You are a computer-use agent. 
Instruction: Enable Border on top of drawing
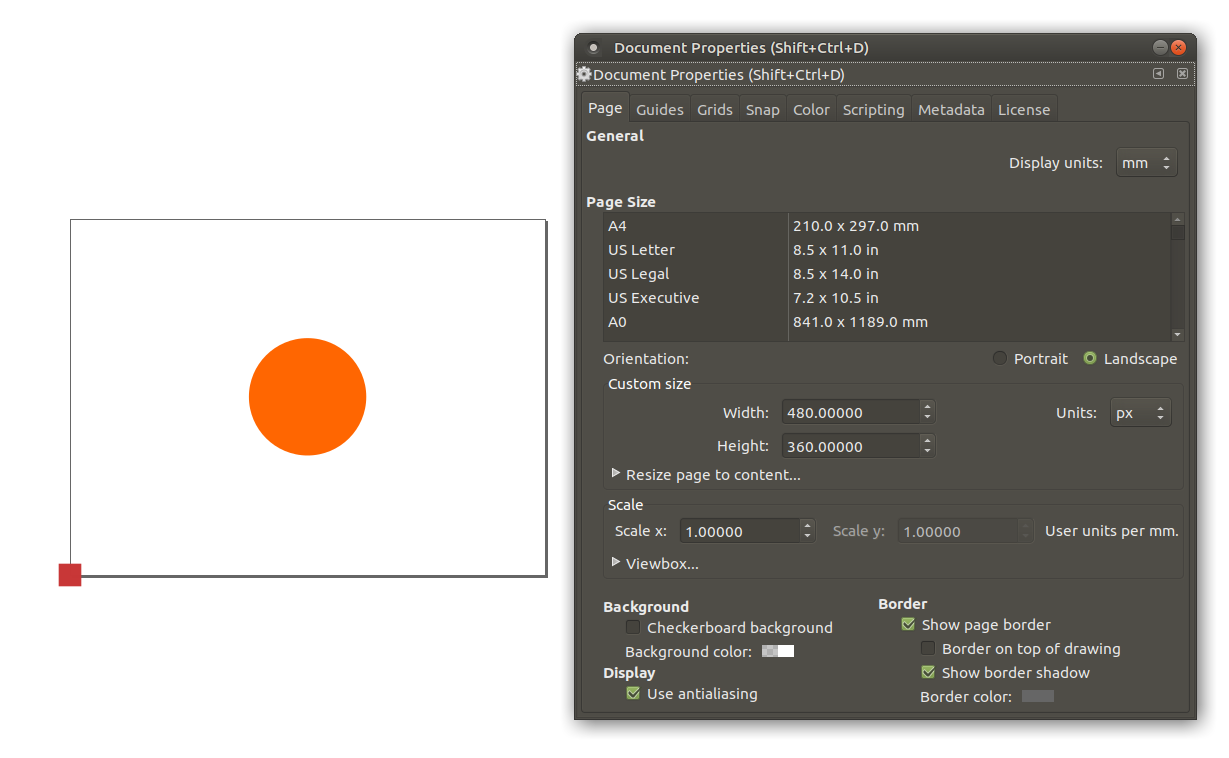927,648
